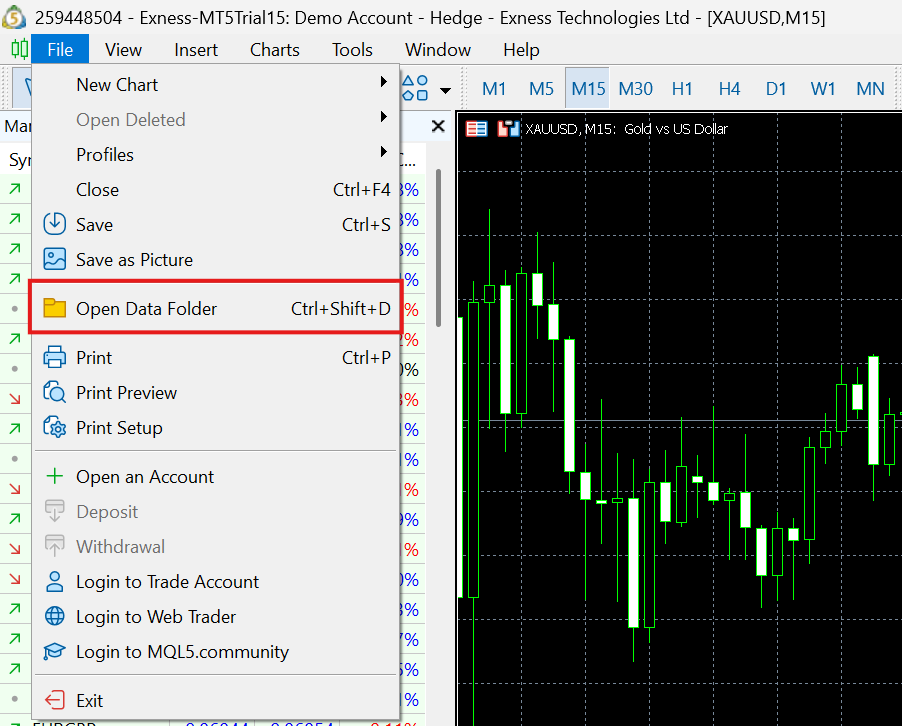Open the chart's one-click trading panel icon
The image size is (902, 726).
tap(477, 128)
